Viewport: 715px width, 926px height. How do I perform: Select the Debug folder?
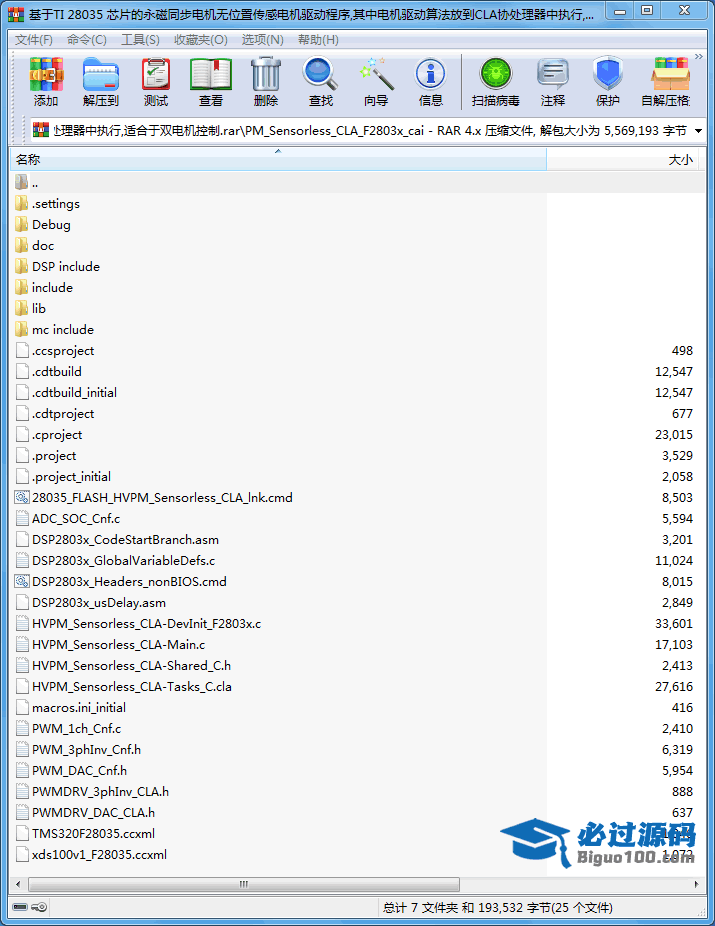click(51, 224)
